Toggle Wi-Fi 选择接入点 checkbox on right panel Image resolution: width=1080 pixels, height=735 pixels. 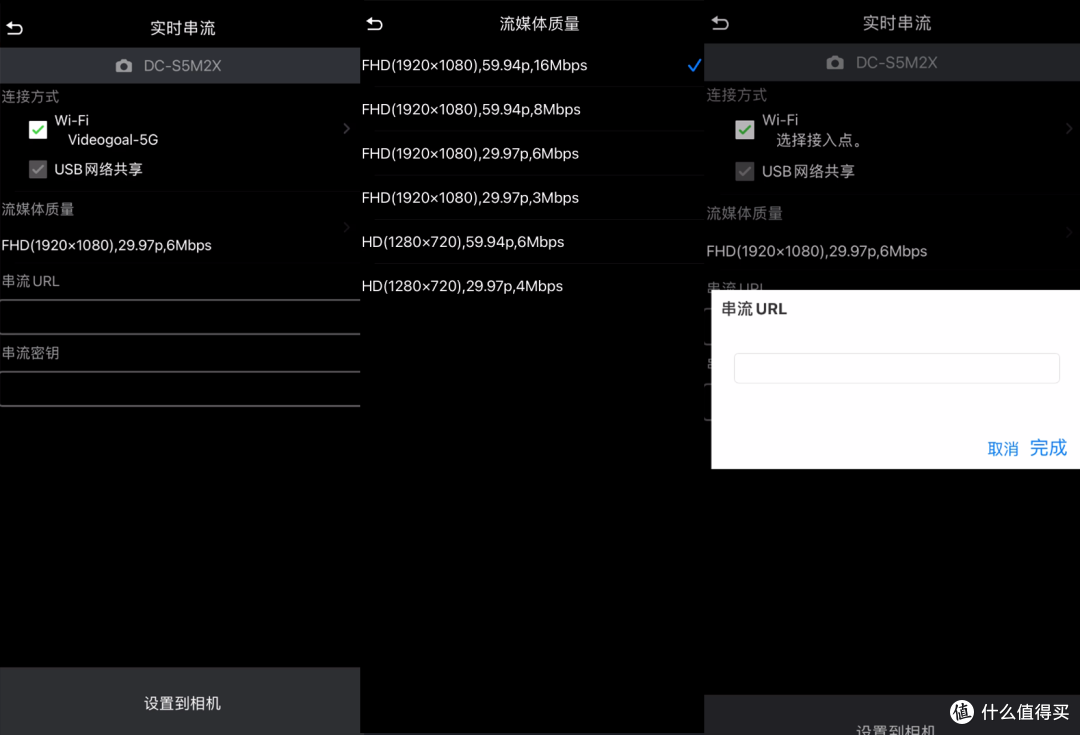point(744,129)
